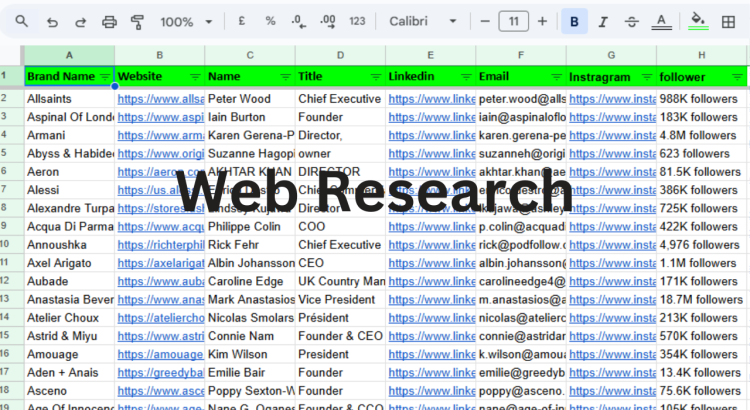Image resolution: width=750 pixels, height=410 pixels.
Task: Decrease decimal places
Action: tap(298, 22)
